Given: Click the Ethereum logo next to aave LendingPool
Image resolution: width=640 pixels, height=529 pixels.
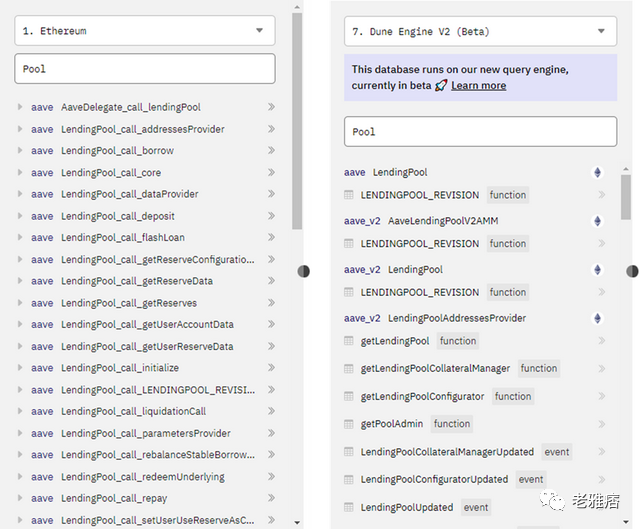Looking at the screenshot, I should 597,172.
